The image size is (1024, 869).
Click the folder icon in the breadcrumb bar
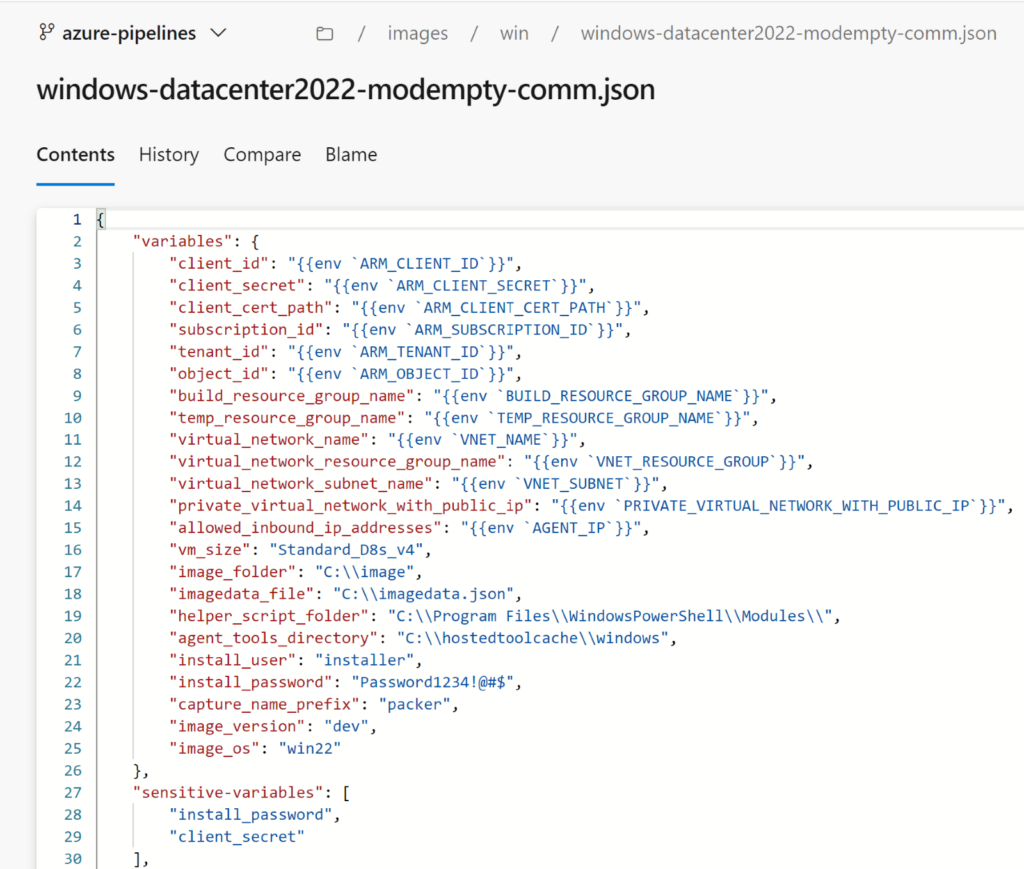click(x=324, y=32)
